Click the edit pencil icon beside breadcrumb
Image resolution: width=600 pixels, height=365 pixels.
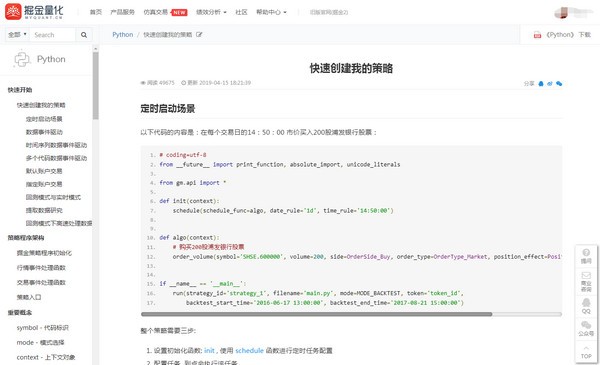pyautogui.click(x=199, y=34)
